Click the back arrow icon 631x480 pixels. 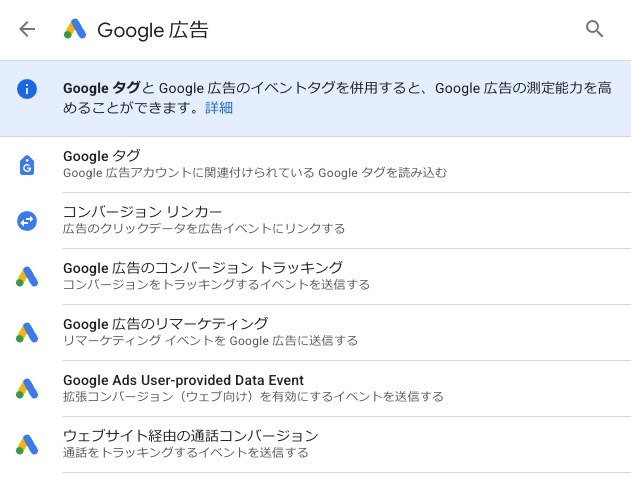click(x=27, y=29)
